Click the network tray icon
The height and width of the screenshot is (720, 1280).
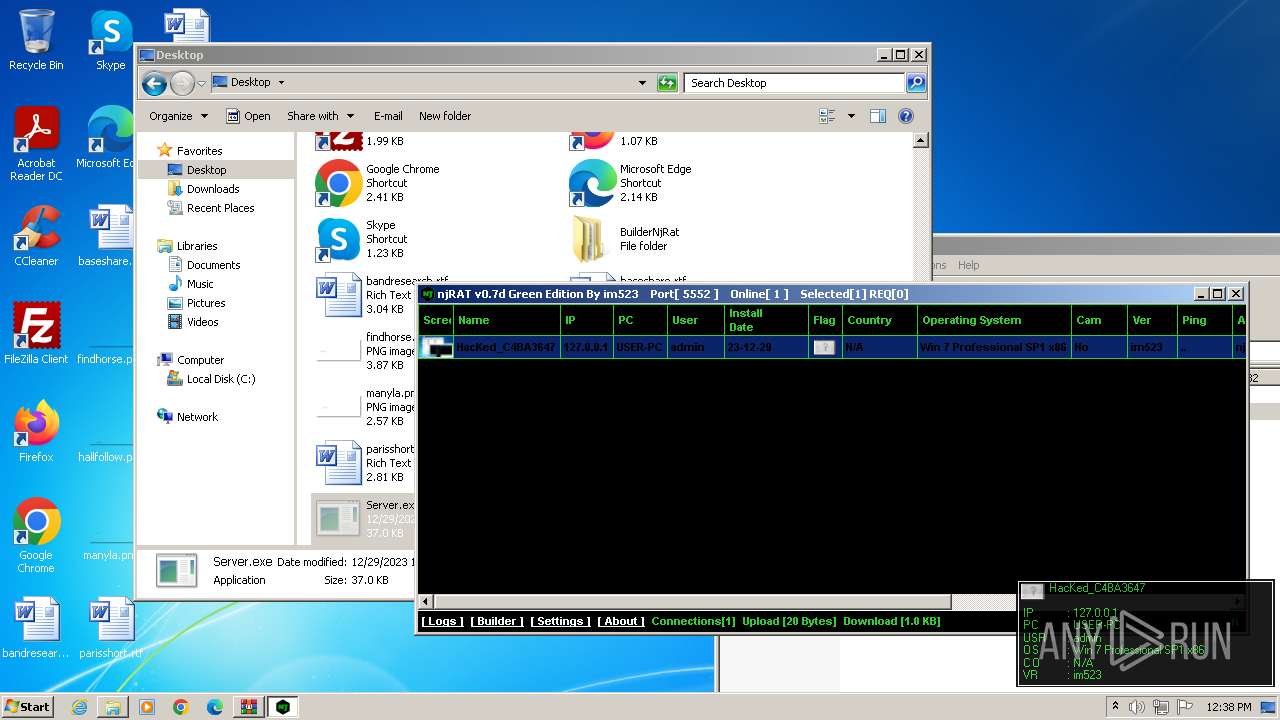point(1161,707)
